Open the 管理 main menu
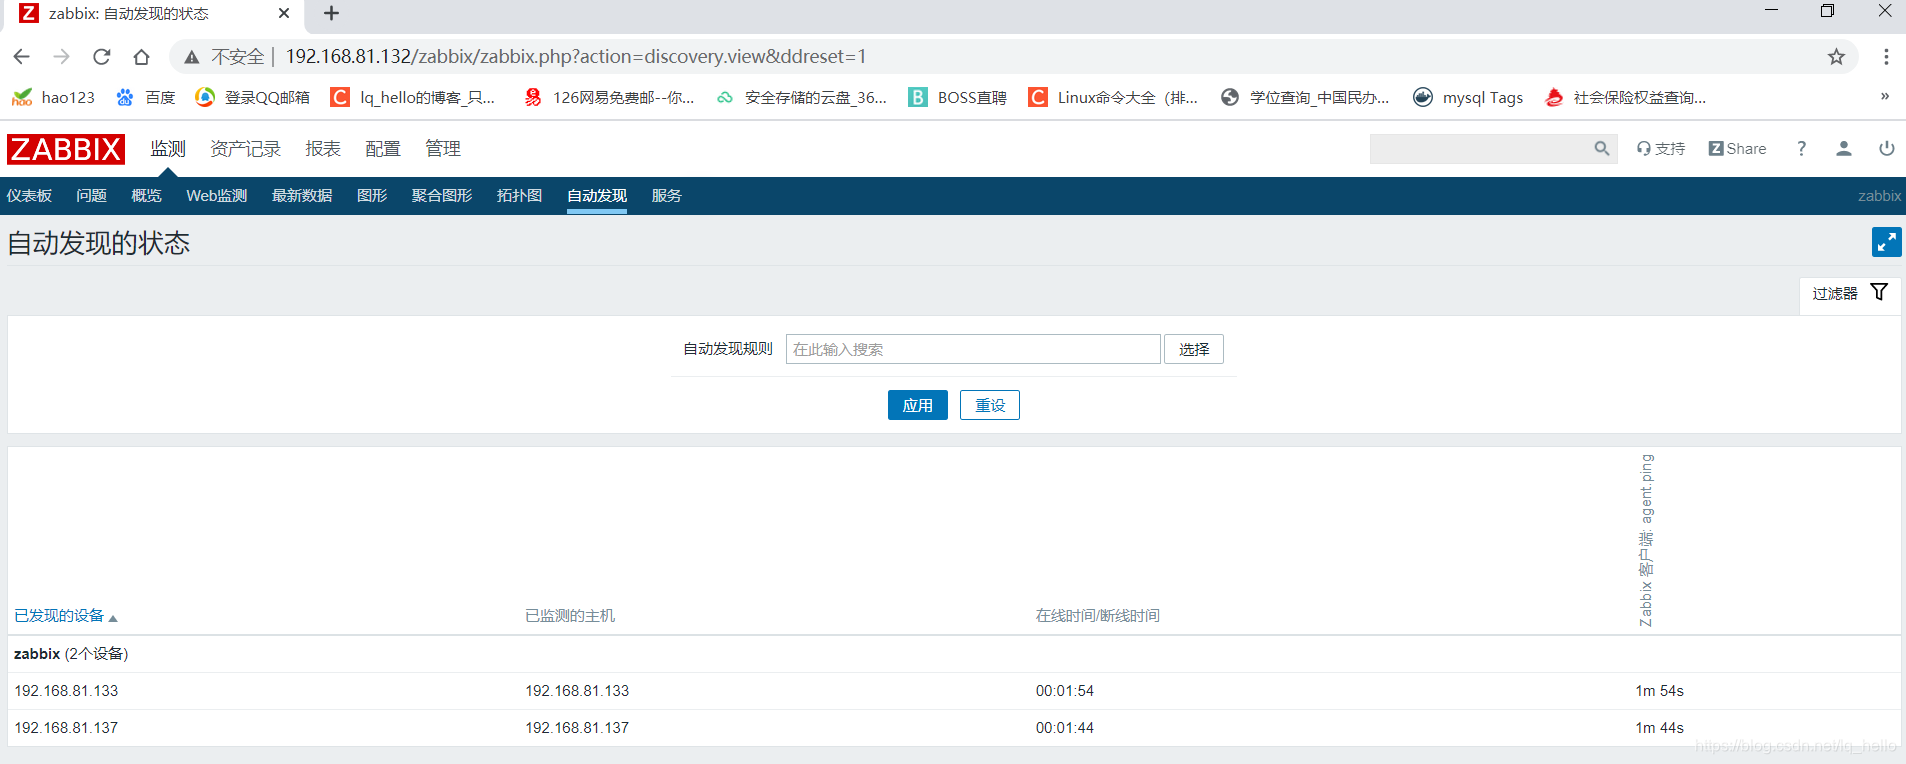Viewport: 1906px width, 764px height. (x=443, y=149)
